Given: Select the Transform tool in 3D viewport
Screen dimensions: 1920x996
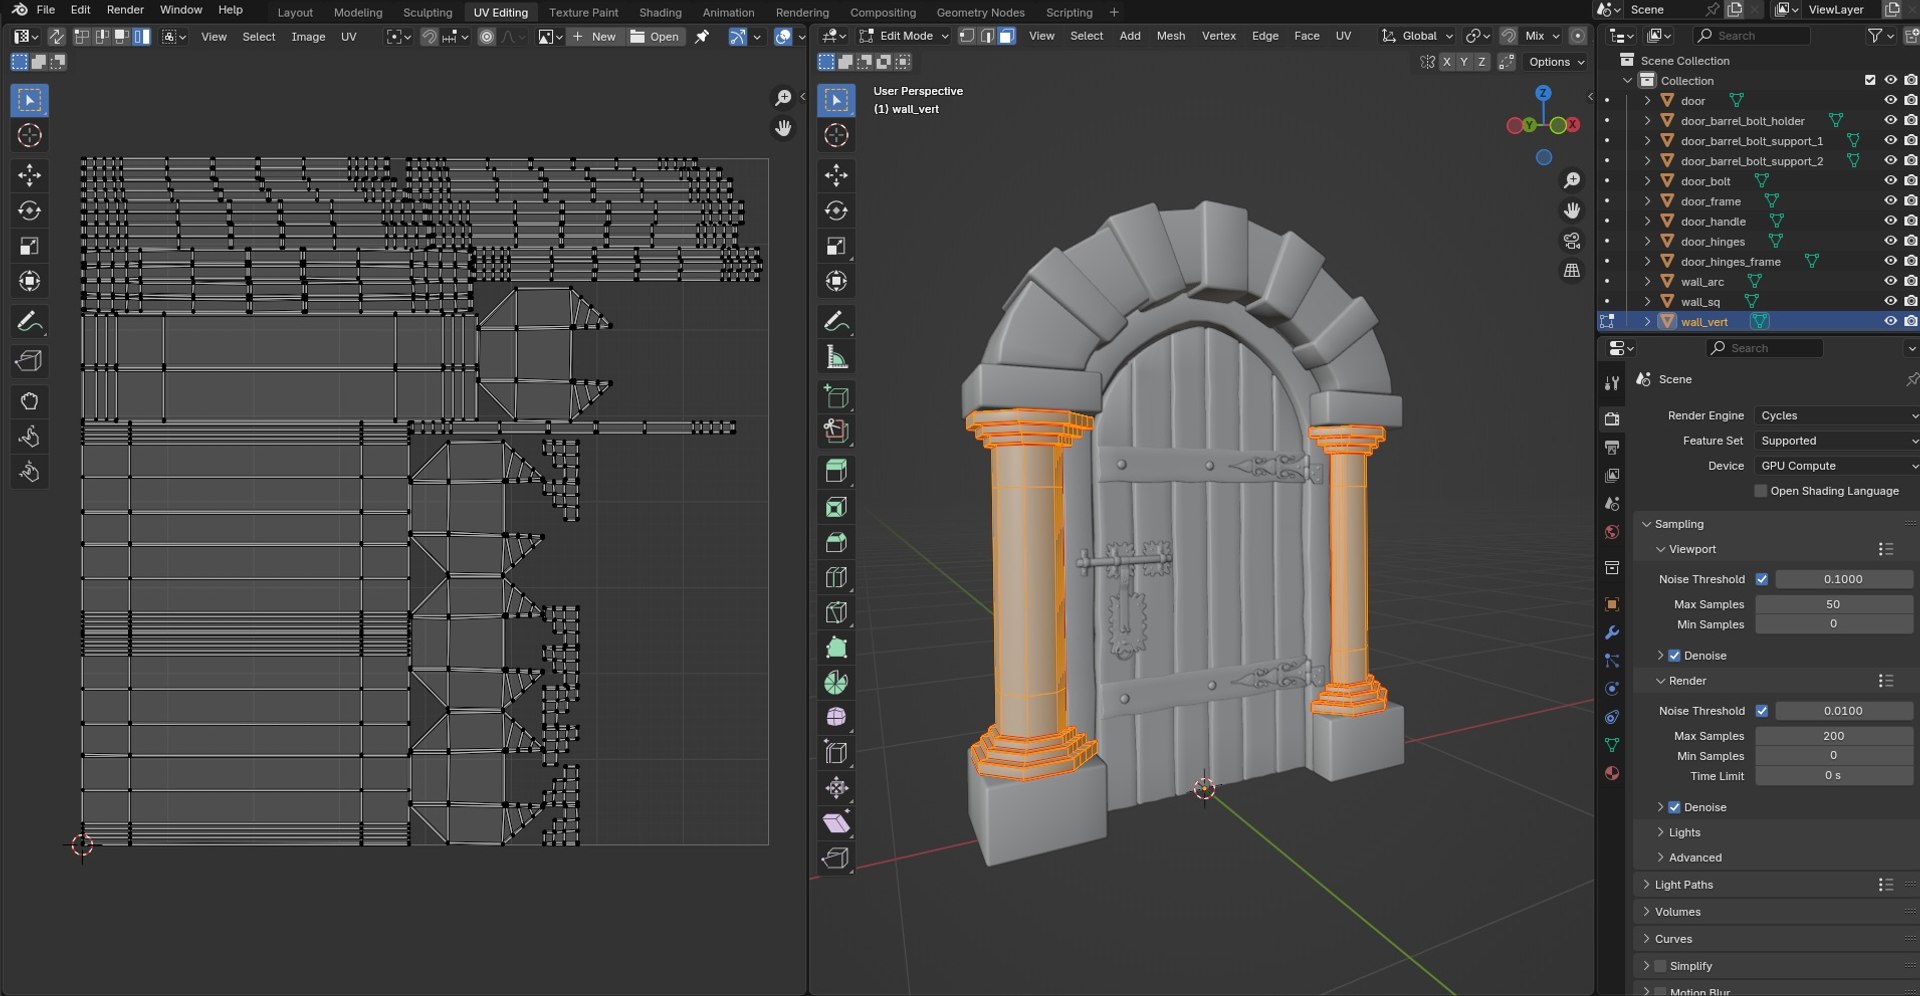Looking at the screenshot, I should [x=837, y=281].
